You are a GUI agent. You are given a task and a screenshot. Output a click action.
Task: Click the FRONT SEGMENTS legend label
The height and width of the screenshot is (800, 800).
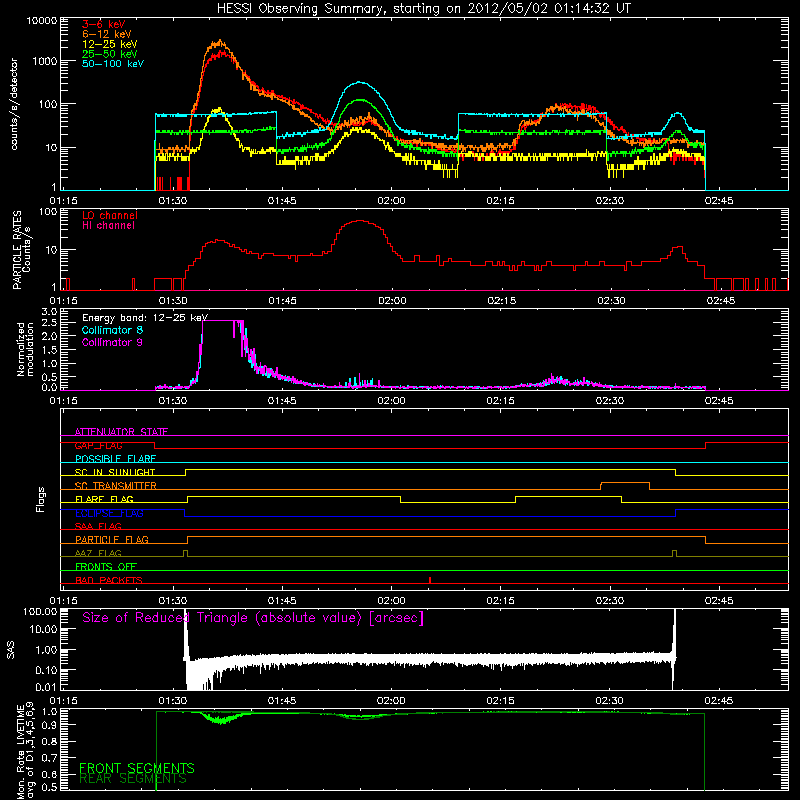[137, 768]
